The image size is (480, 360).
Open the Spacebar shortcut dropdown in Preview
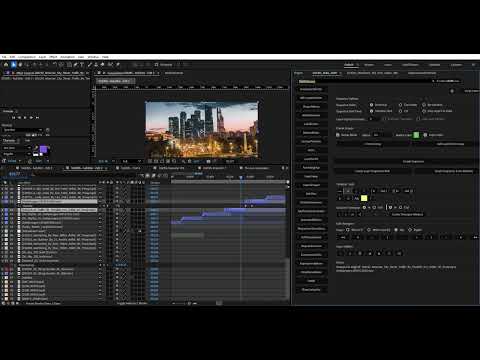22,130
